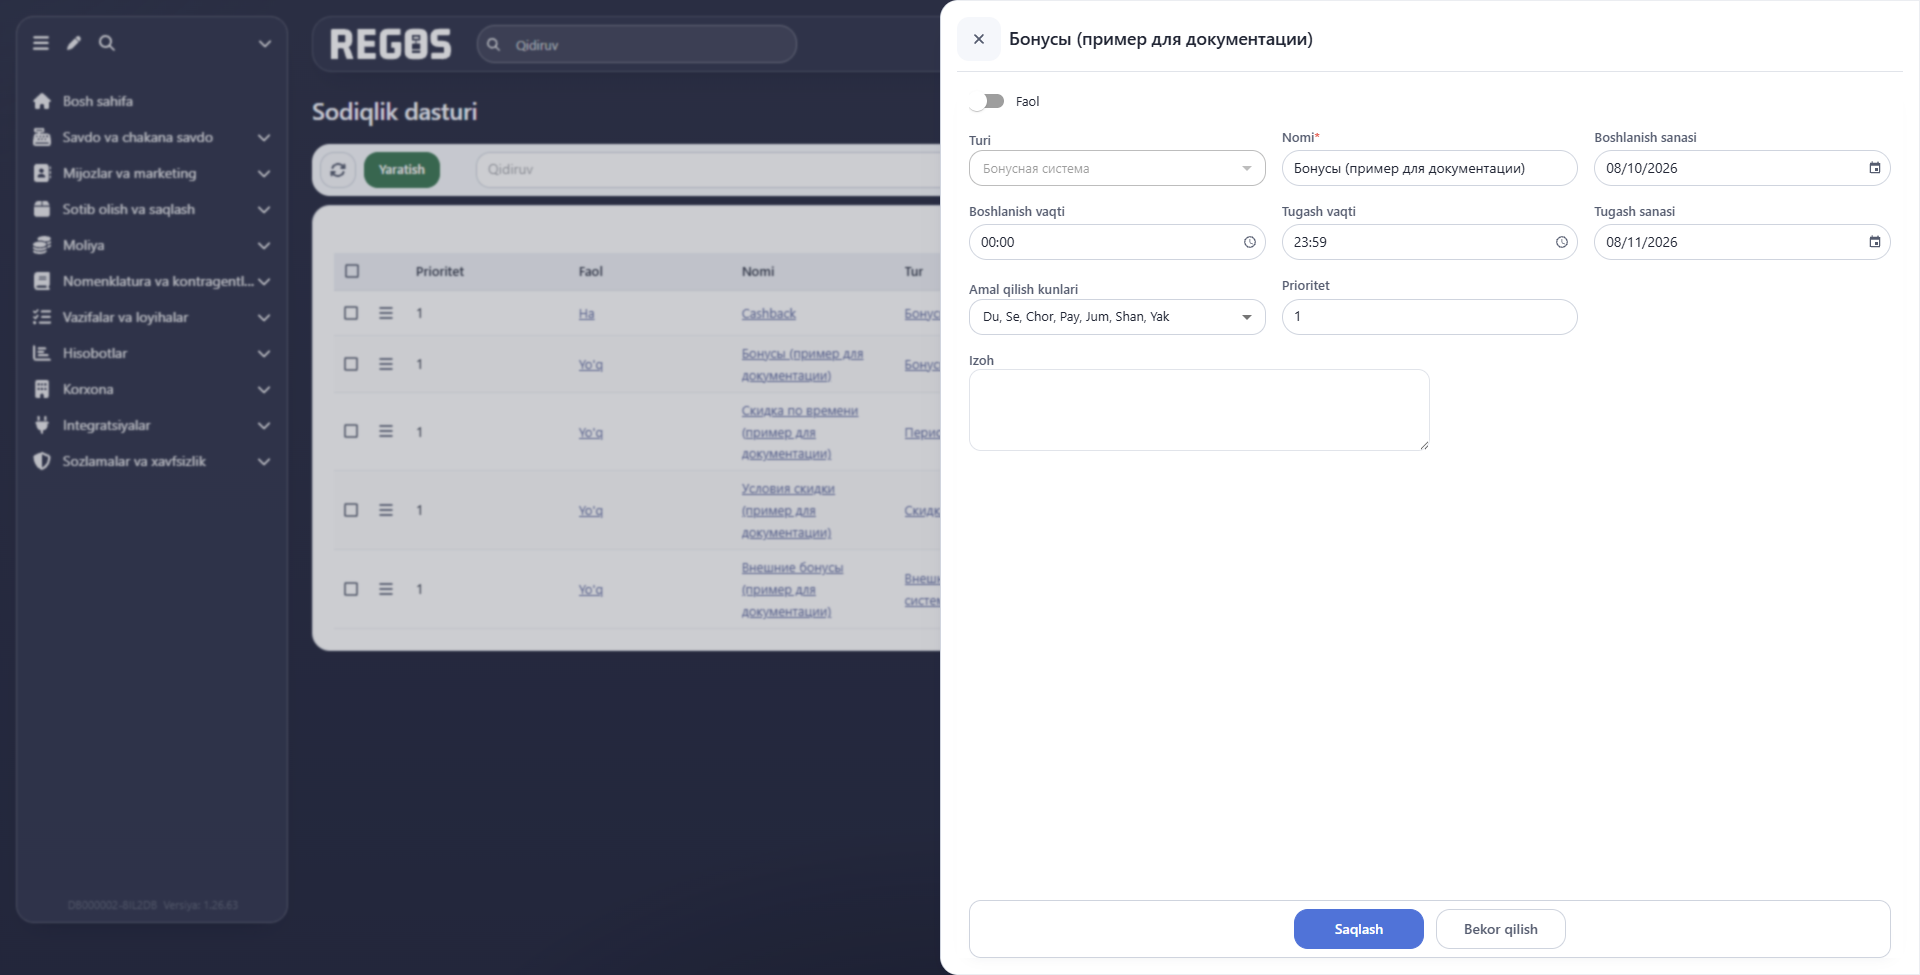
Task: Click the sidebar search magnifier icon
Action: click(x=107, y=43)
